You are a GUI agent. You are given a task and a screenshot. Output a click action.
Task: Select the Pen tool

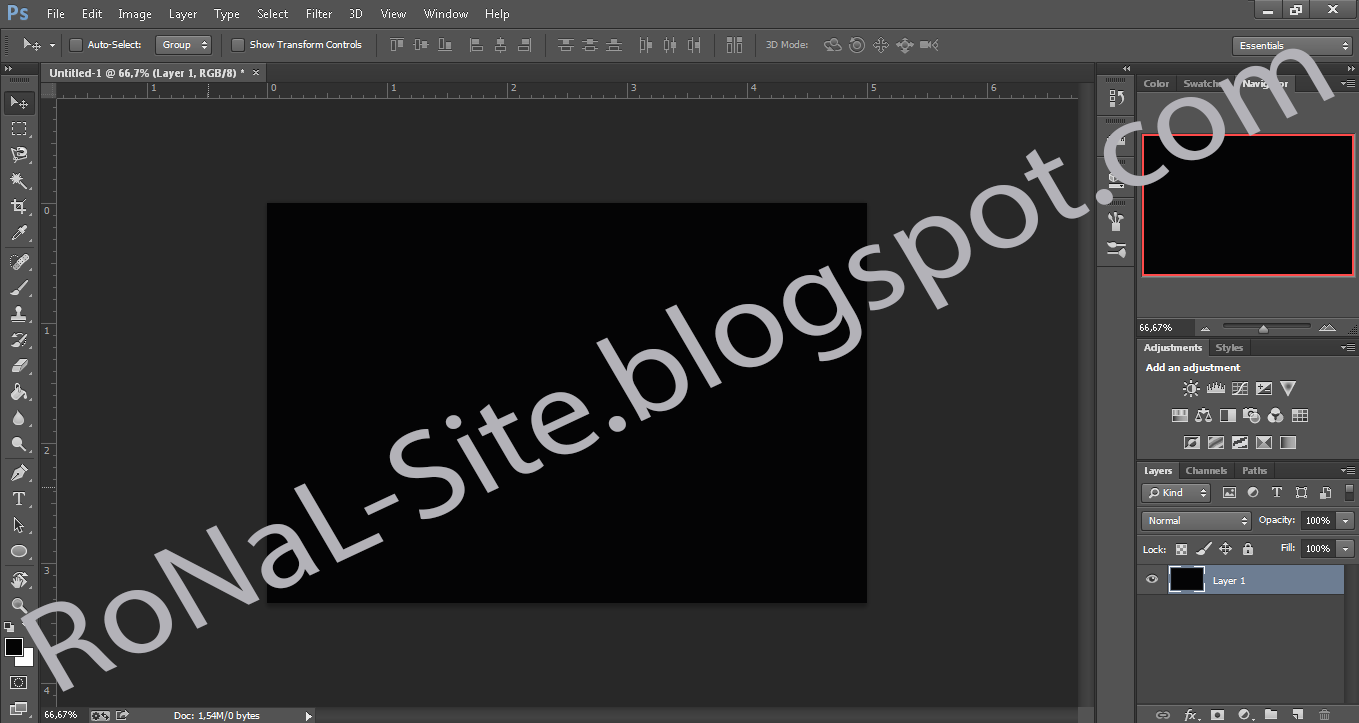(19, 473)
